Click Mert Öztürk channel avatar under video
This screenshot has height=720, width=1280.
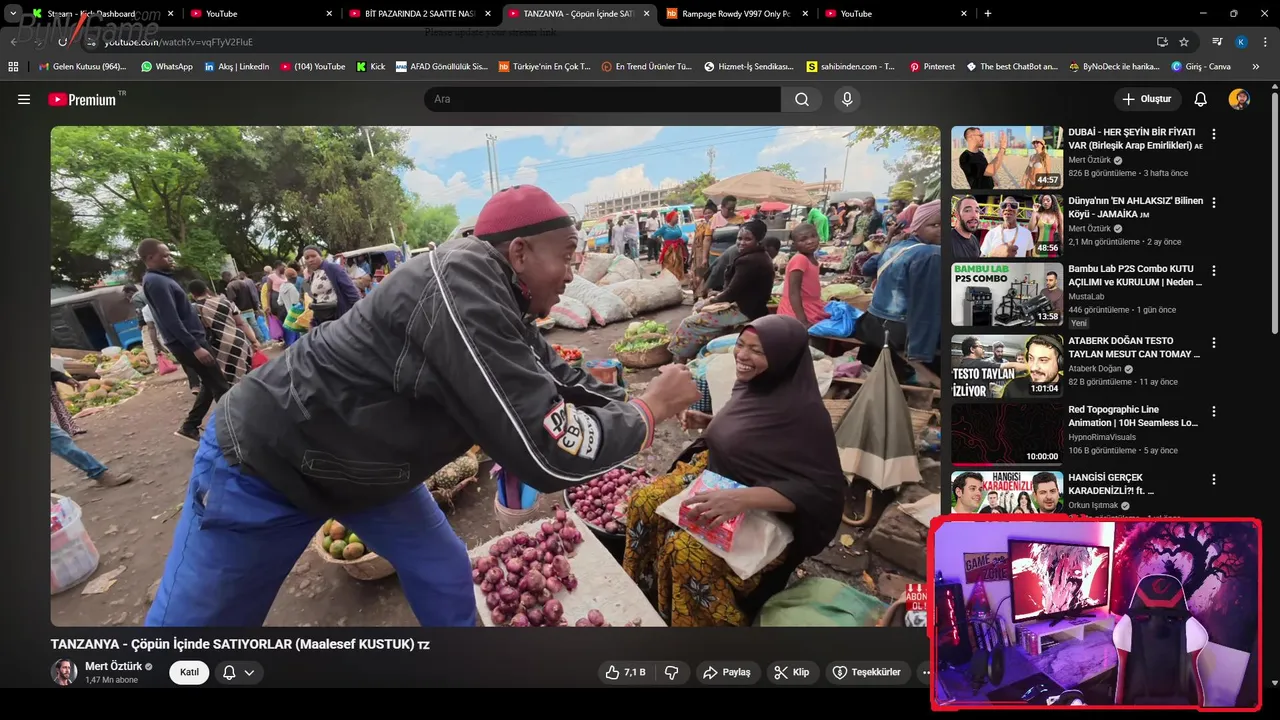click(64, 672)
